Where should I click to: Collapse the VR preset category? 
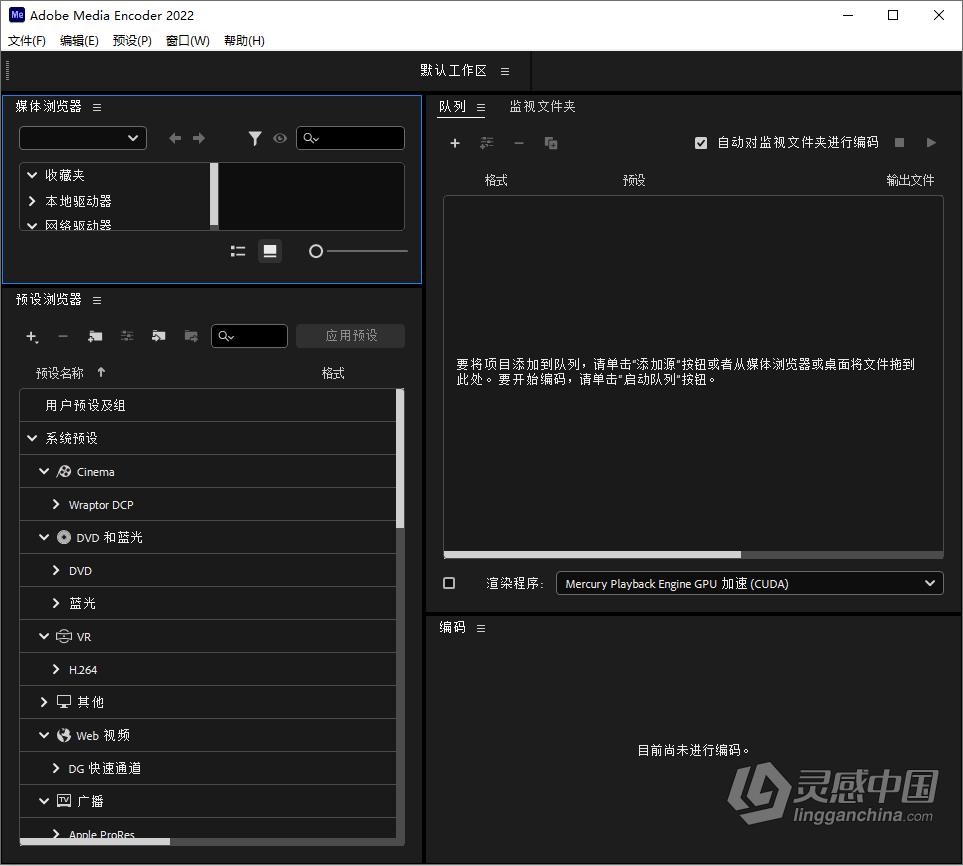44,636
